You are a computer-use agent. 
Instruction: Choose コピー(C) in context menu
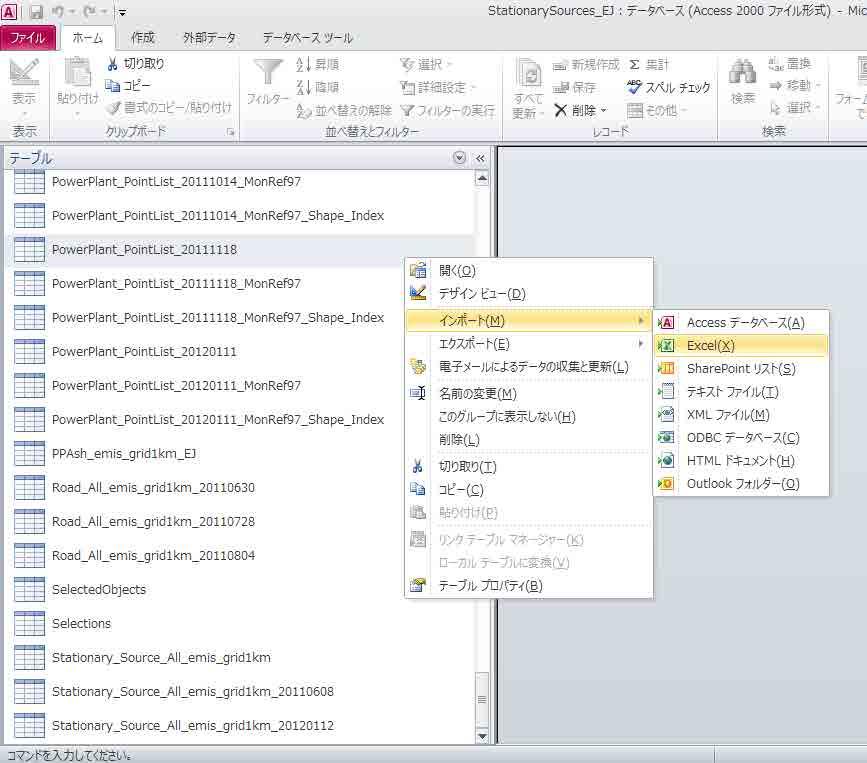pyautogui.click(x=529, y=490)
